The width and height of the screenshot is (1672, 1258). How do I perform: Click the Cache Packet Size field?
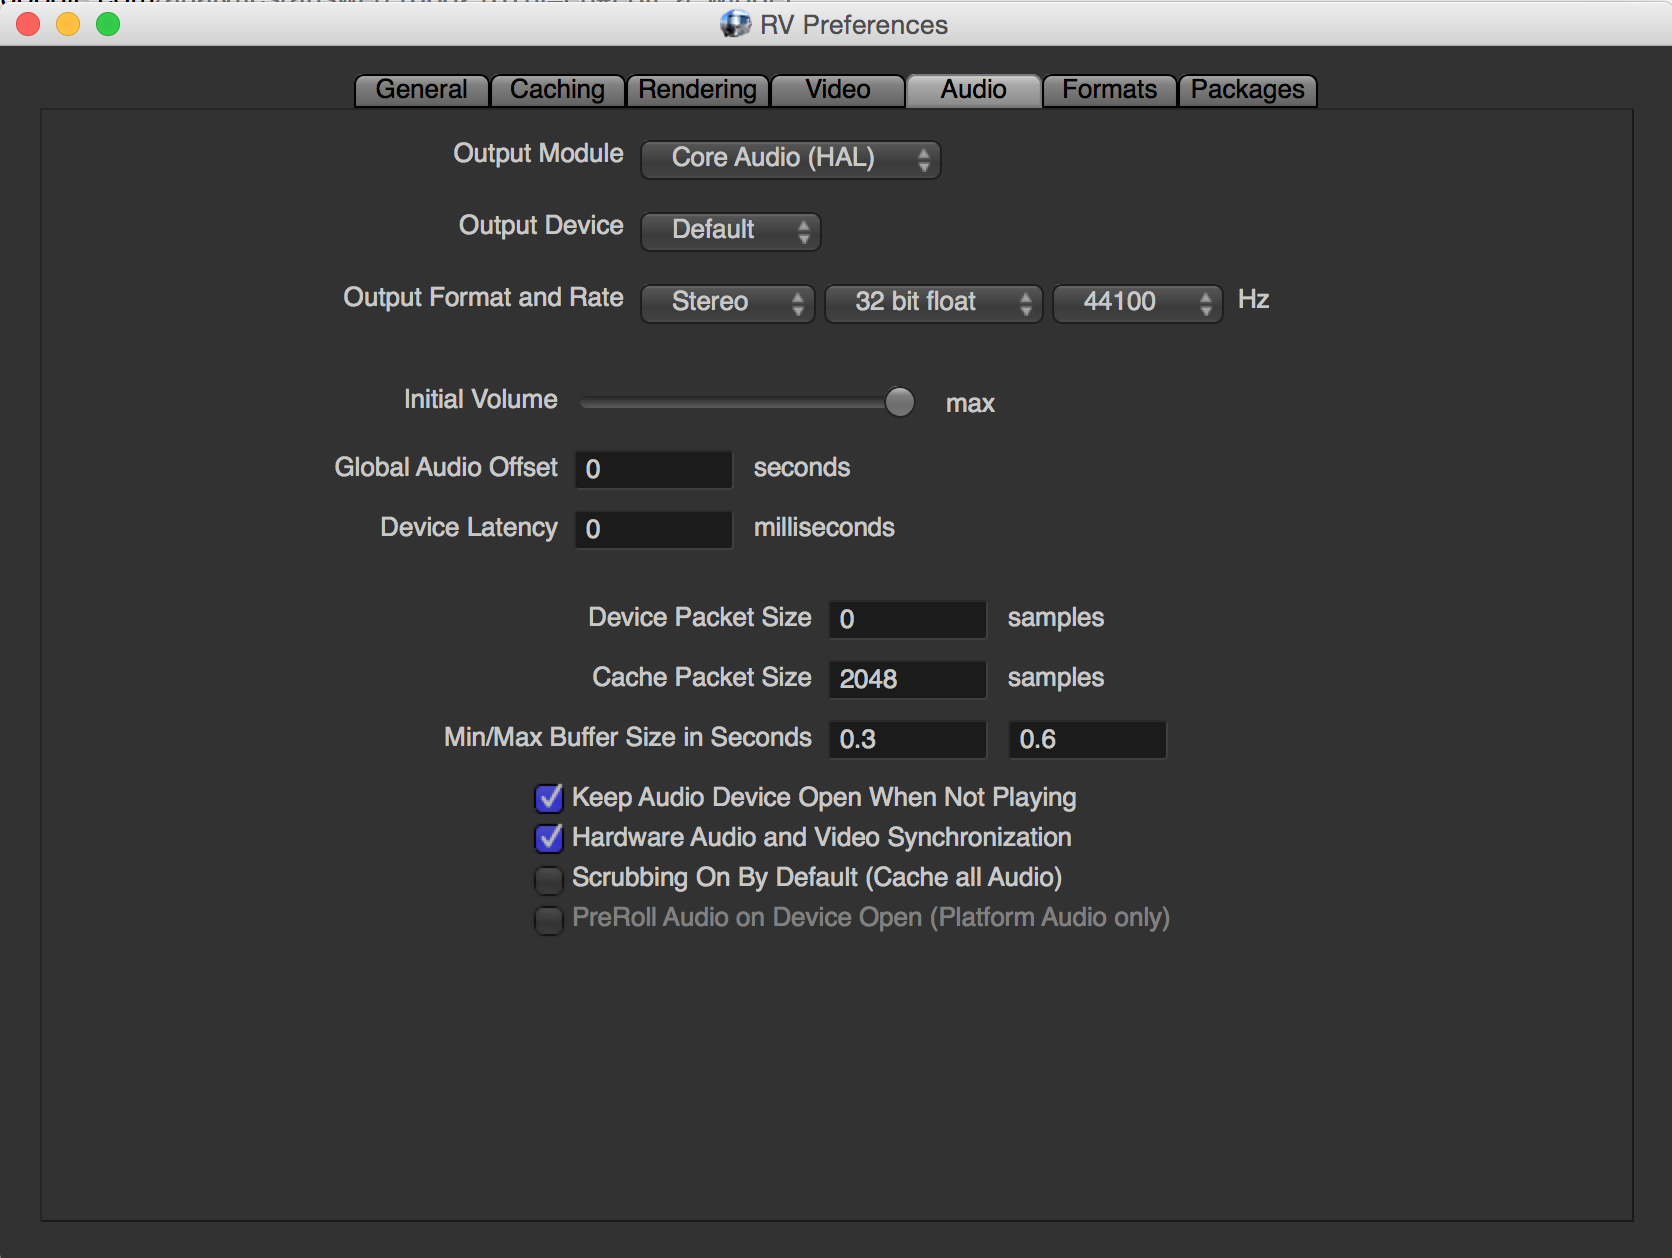[908, 679]
